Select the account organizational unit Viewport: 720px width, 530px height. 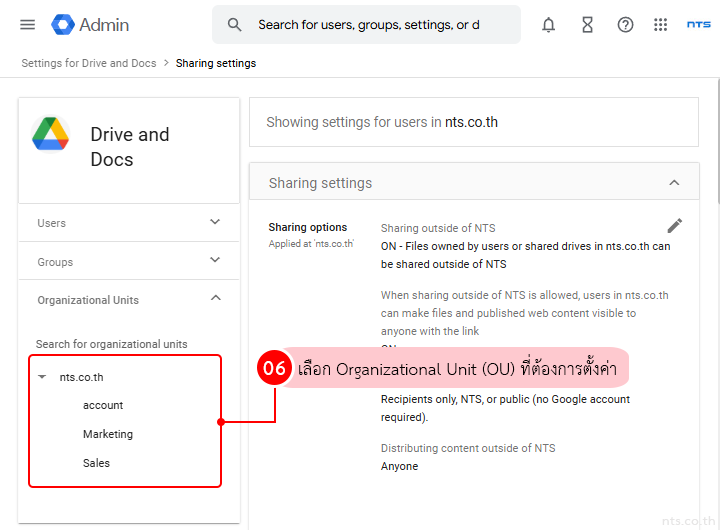tap(103, 405)
